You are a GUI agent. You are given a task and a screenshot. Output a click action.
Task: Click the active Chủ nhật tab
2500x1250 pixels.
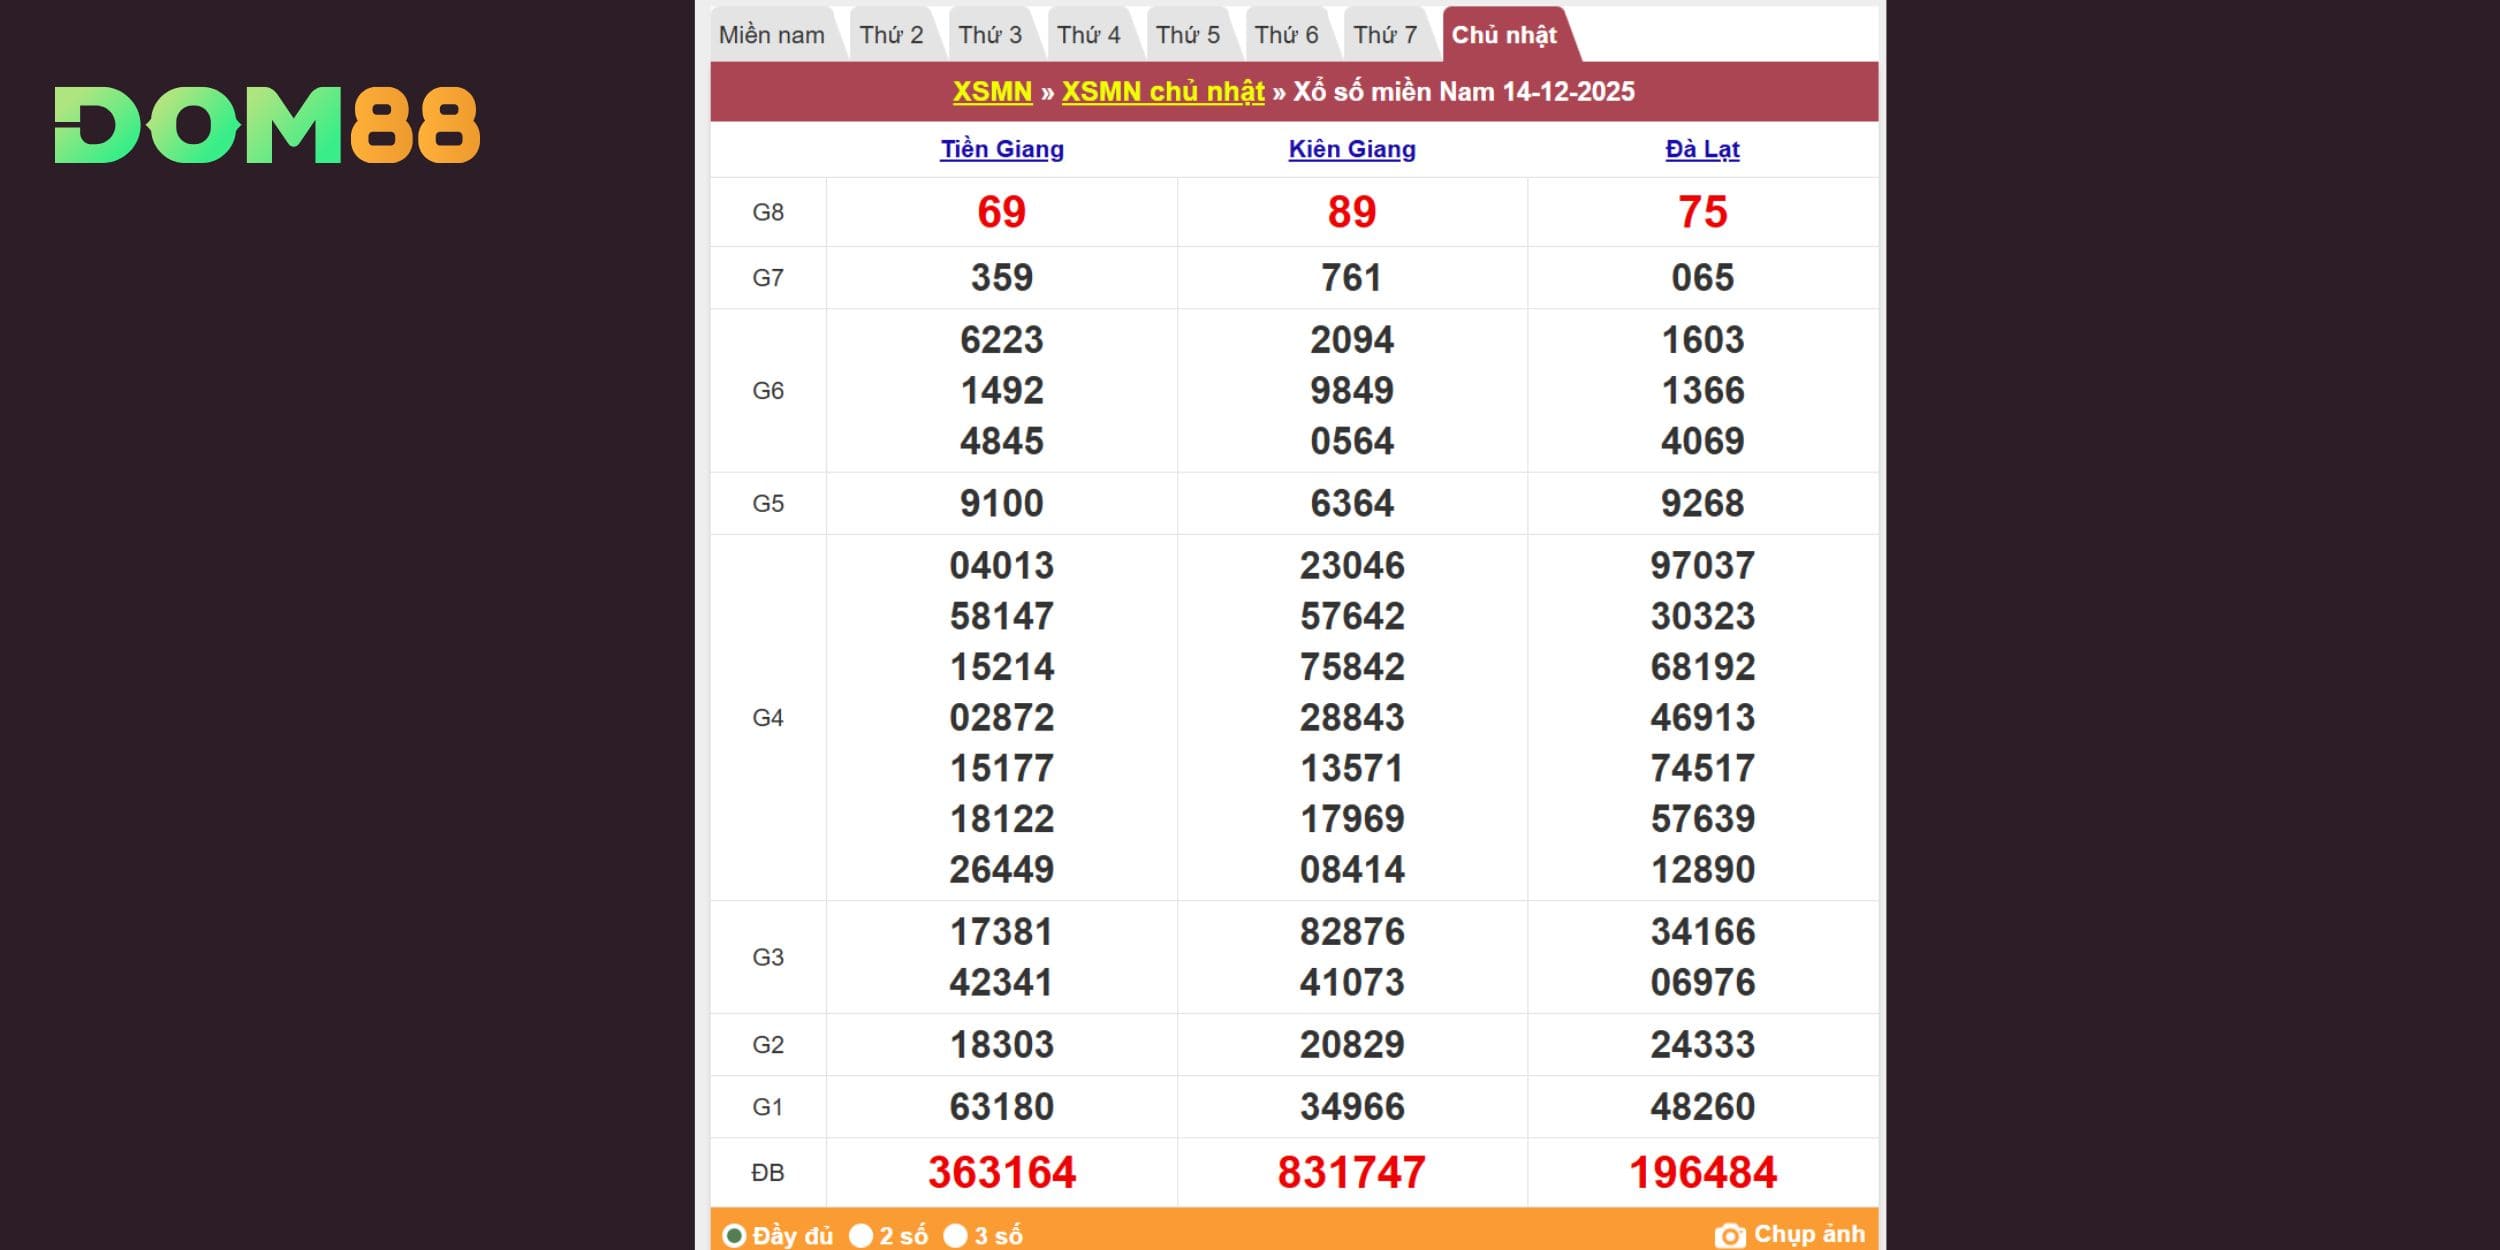(1503, 35)
